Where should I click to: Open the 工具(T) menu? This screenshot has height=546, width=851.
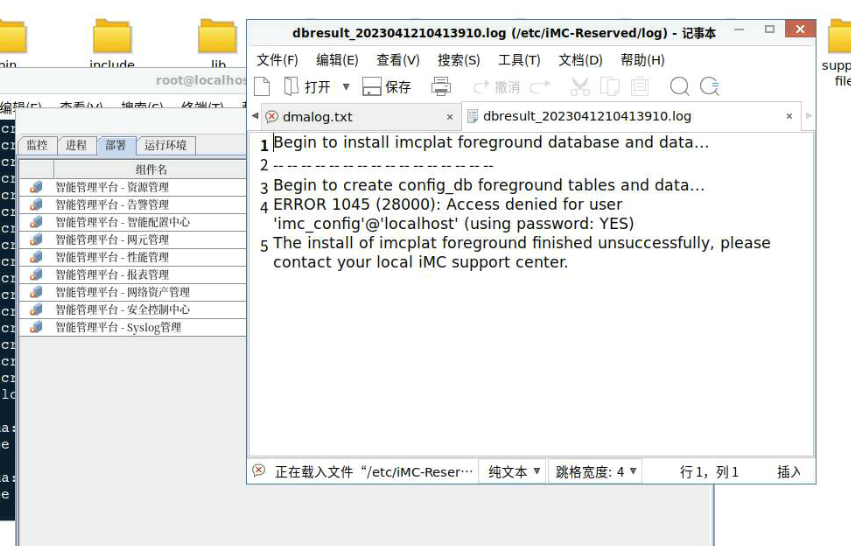pos(519,60)
